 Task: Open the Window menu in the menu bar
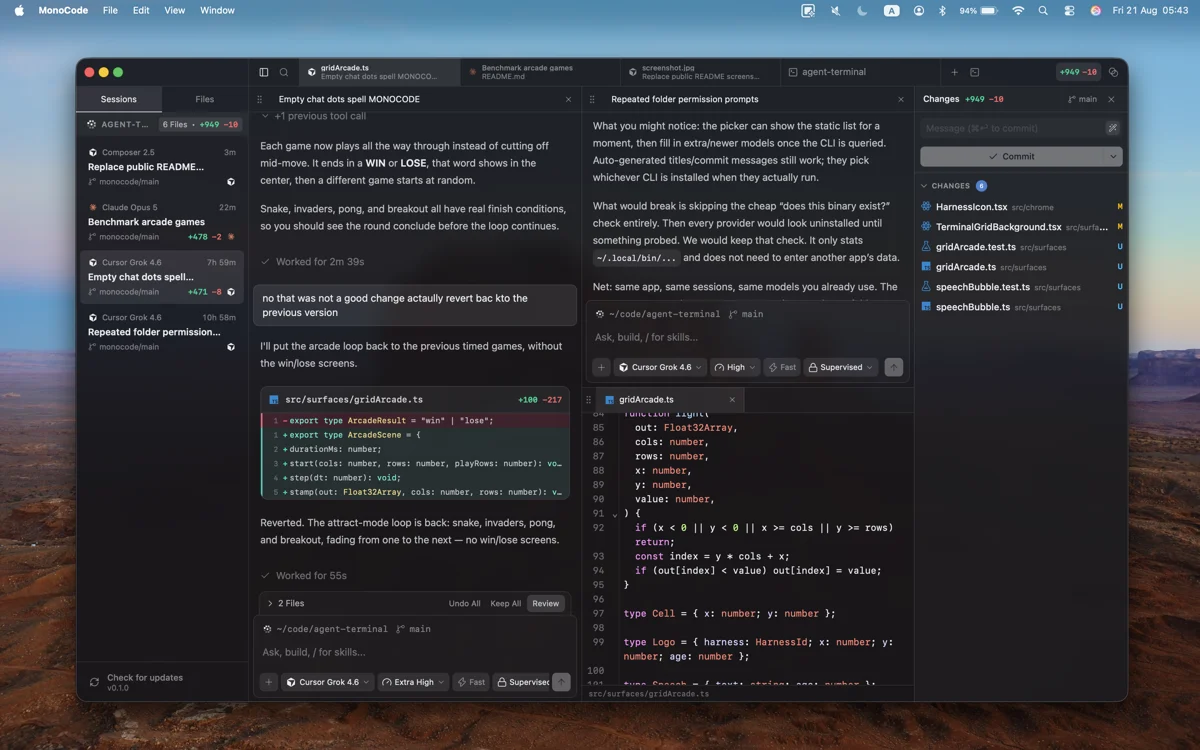(x=217, y=10)
